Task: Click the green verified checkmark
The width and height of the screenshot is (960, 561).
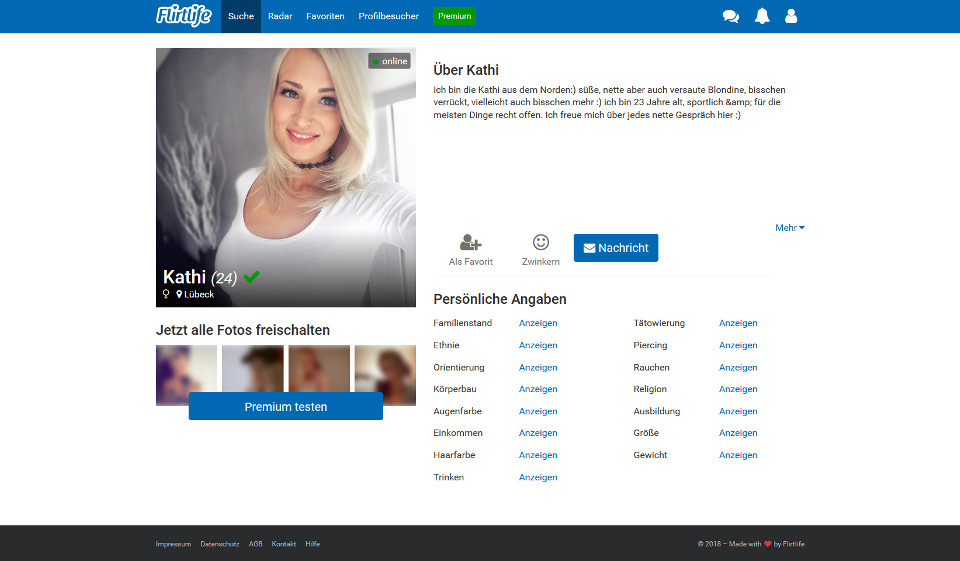Action: pos(251,277)
